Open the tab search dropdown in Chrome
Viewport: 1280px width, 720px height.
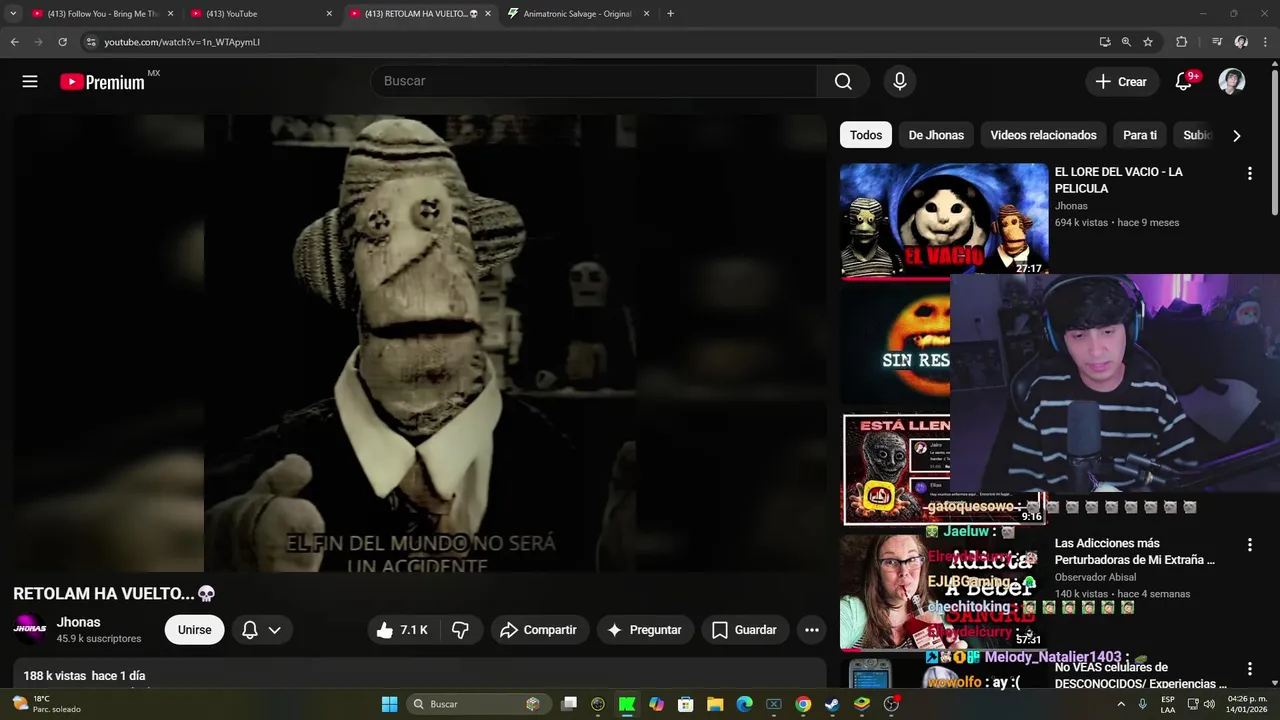[13, 14]
